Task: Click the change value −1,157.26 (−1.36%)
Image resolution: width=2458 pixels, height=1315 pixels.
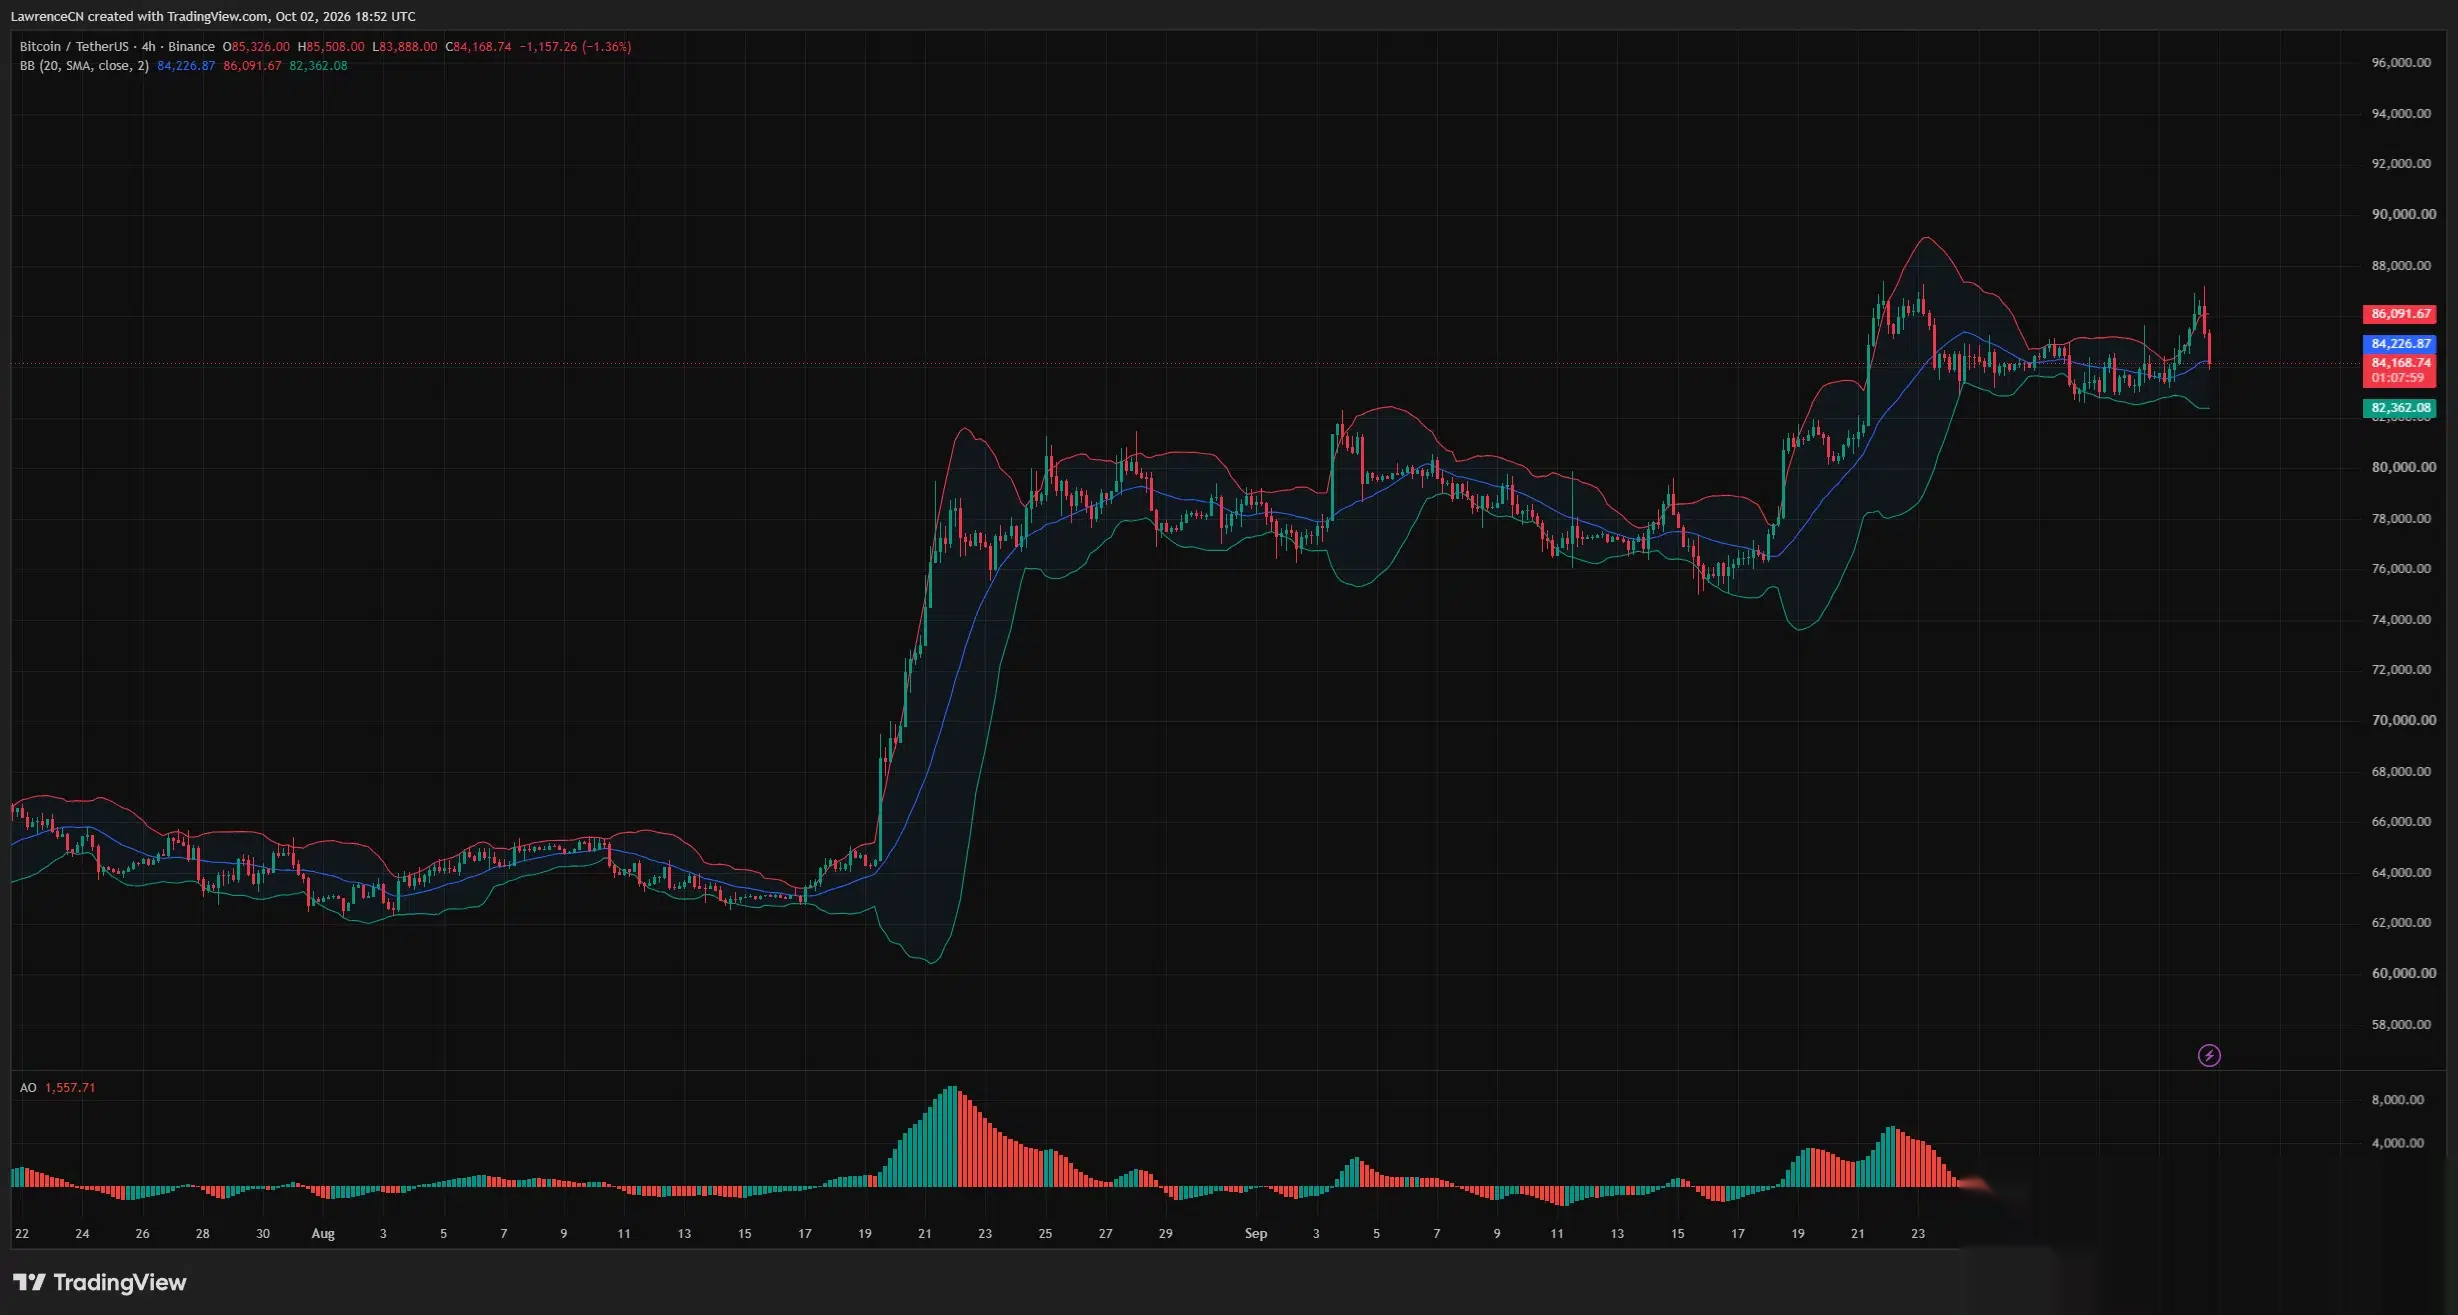Action: click(575, 46)
